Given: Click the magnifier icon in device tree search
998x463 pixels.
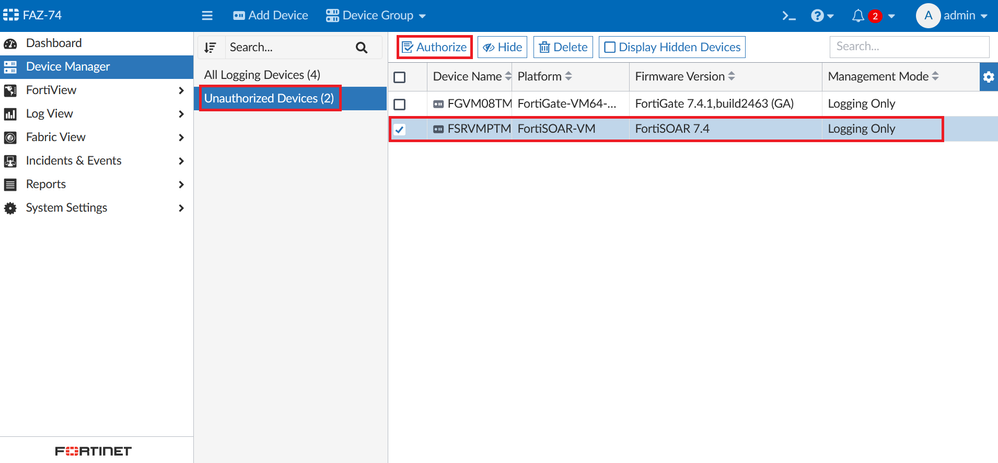Looking at the screenshot, I should (x=362, y=47).
